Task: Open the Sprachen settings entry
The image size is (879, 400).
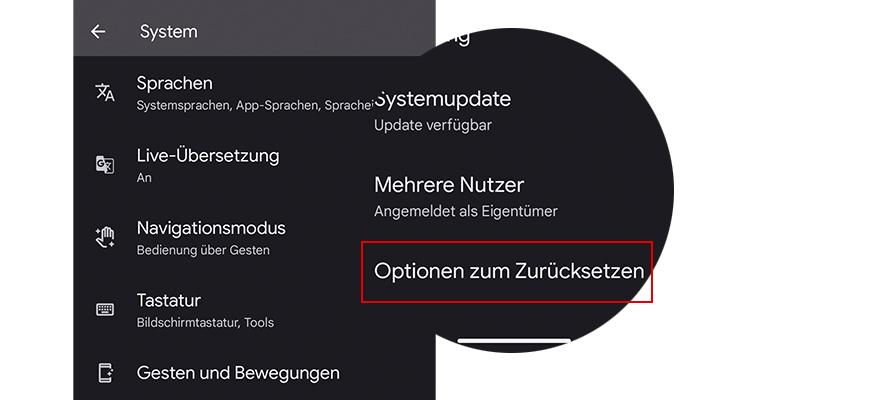Action: click(x=235, y=92)
